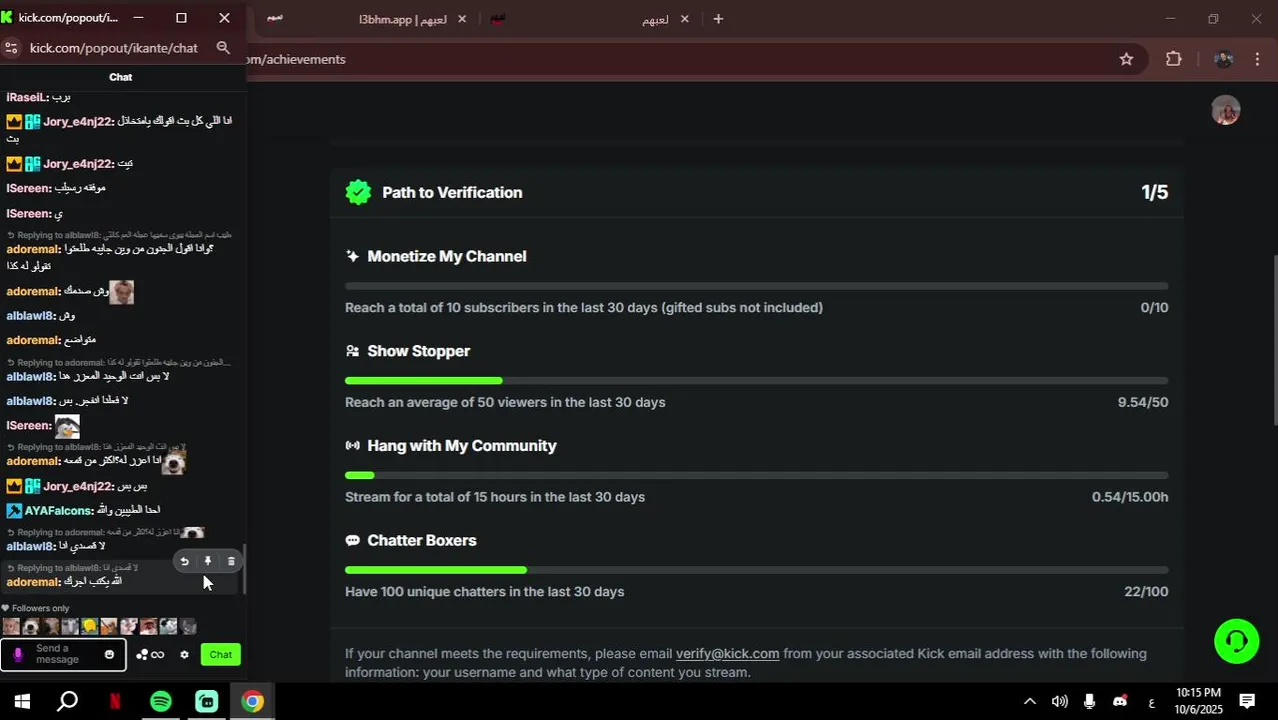
Task: Open Chrome extensions puzzle icon
Action: point(1174,59)
